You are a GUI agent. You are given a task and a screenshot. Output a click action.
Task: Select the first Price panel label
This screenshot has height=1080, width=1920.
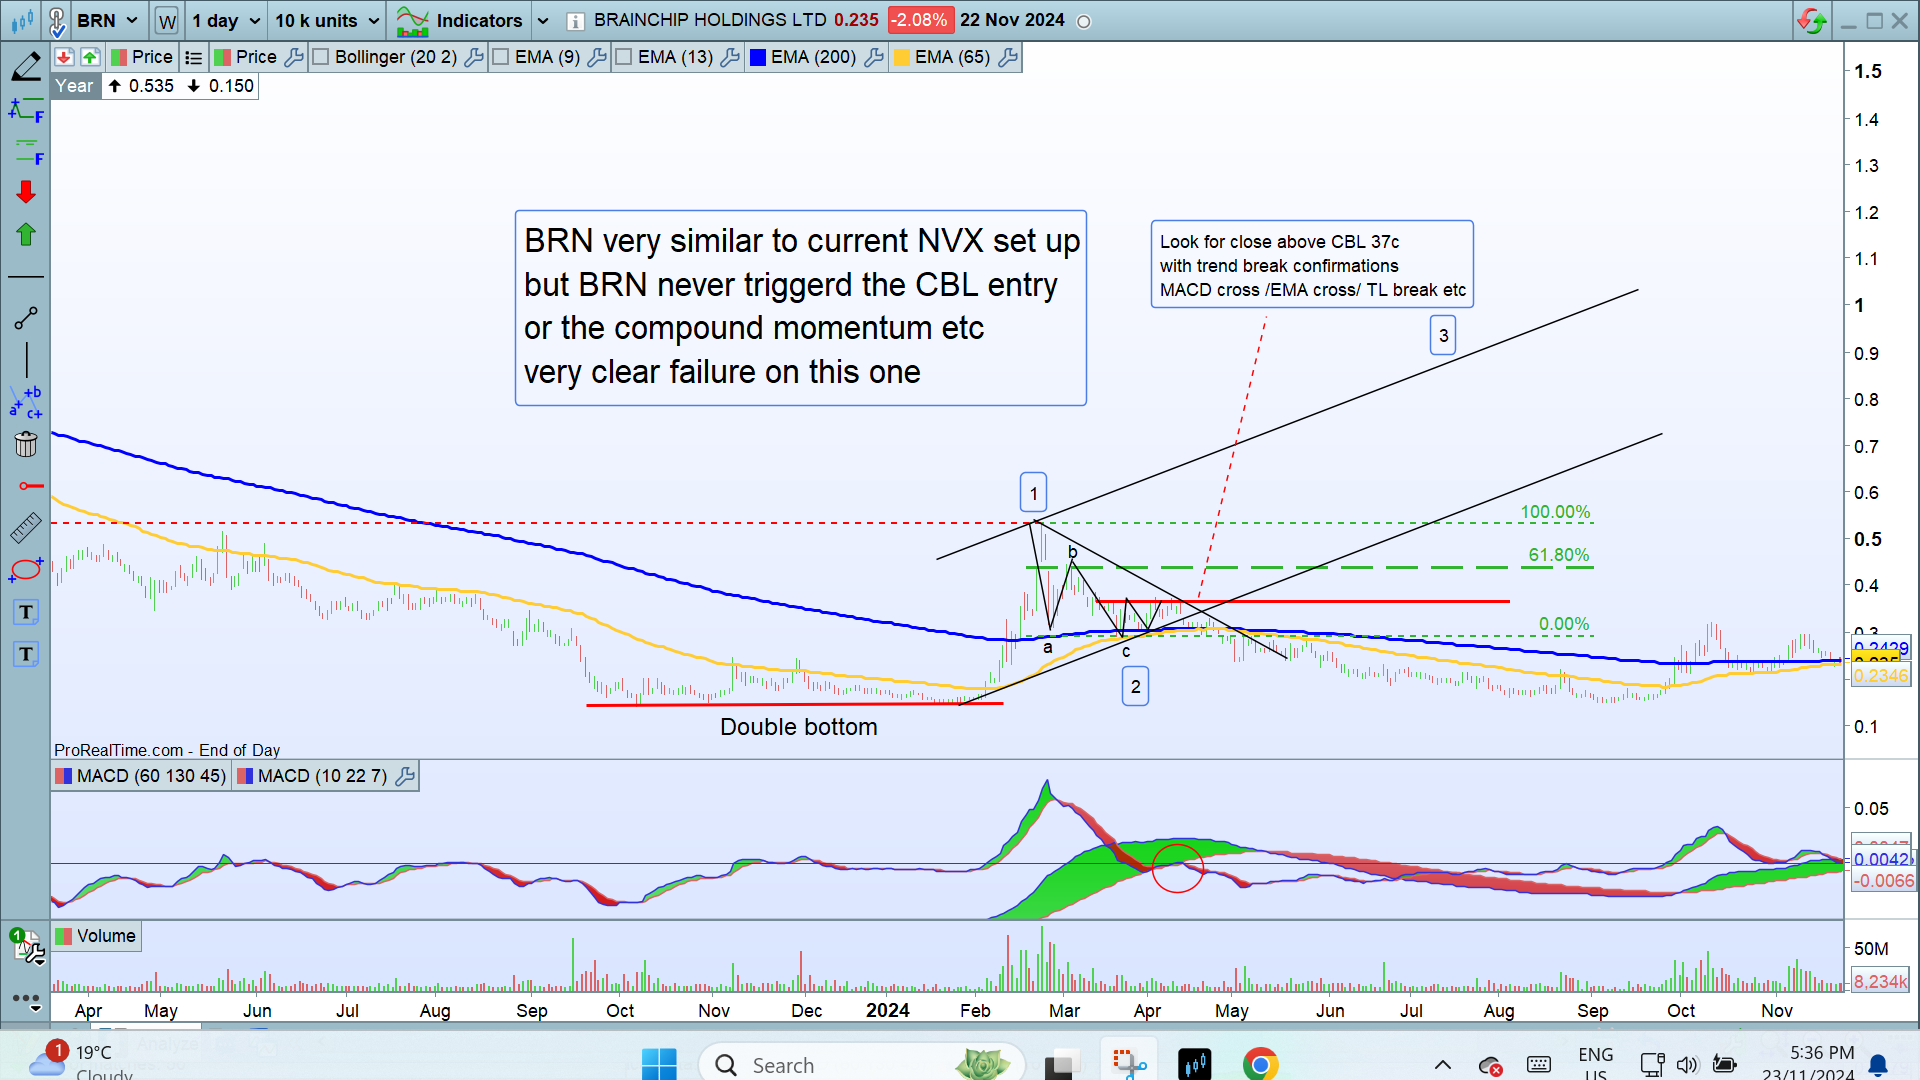click(x=143, y=57)
